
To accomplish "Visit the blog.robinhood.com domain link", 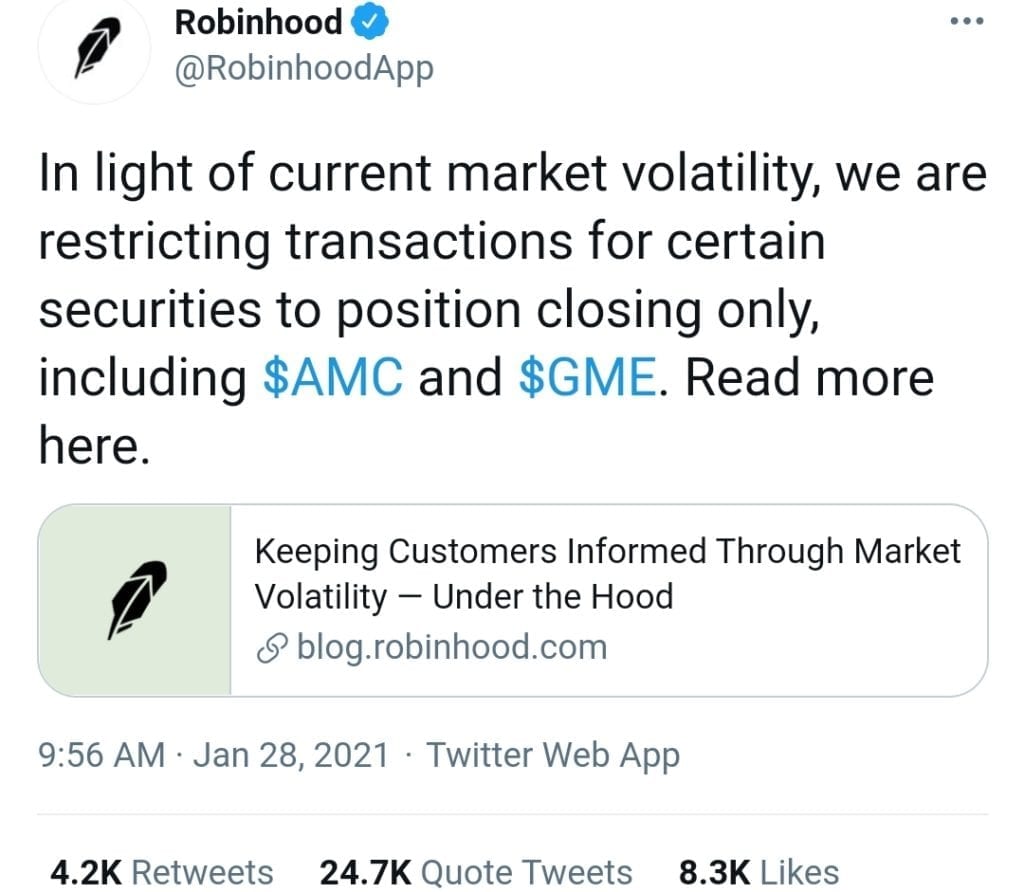I will pos(452,647).
